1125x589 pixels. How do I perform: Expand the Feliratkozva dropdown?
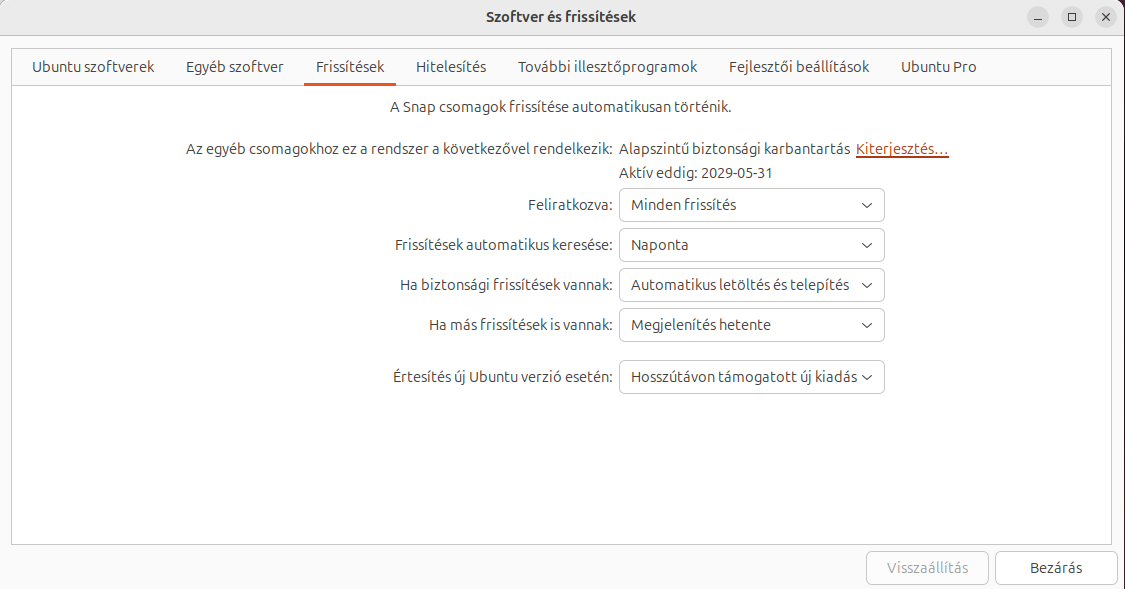751,205
